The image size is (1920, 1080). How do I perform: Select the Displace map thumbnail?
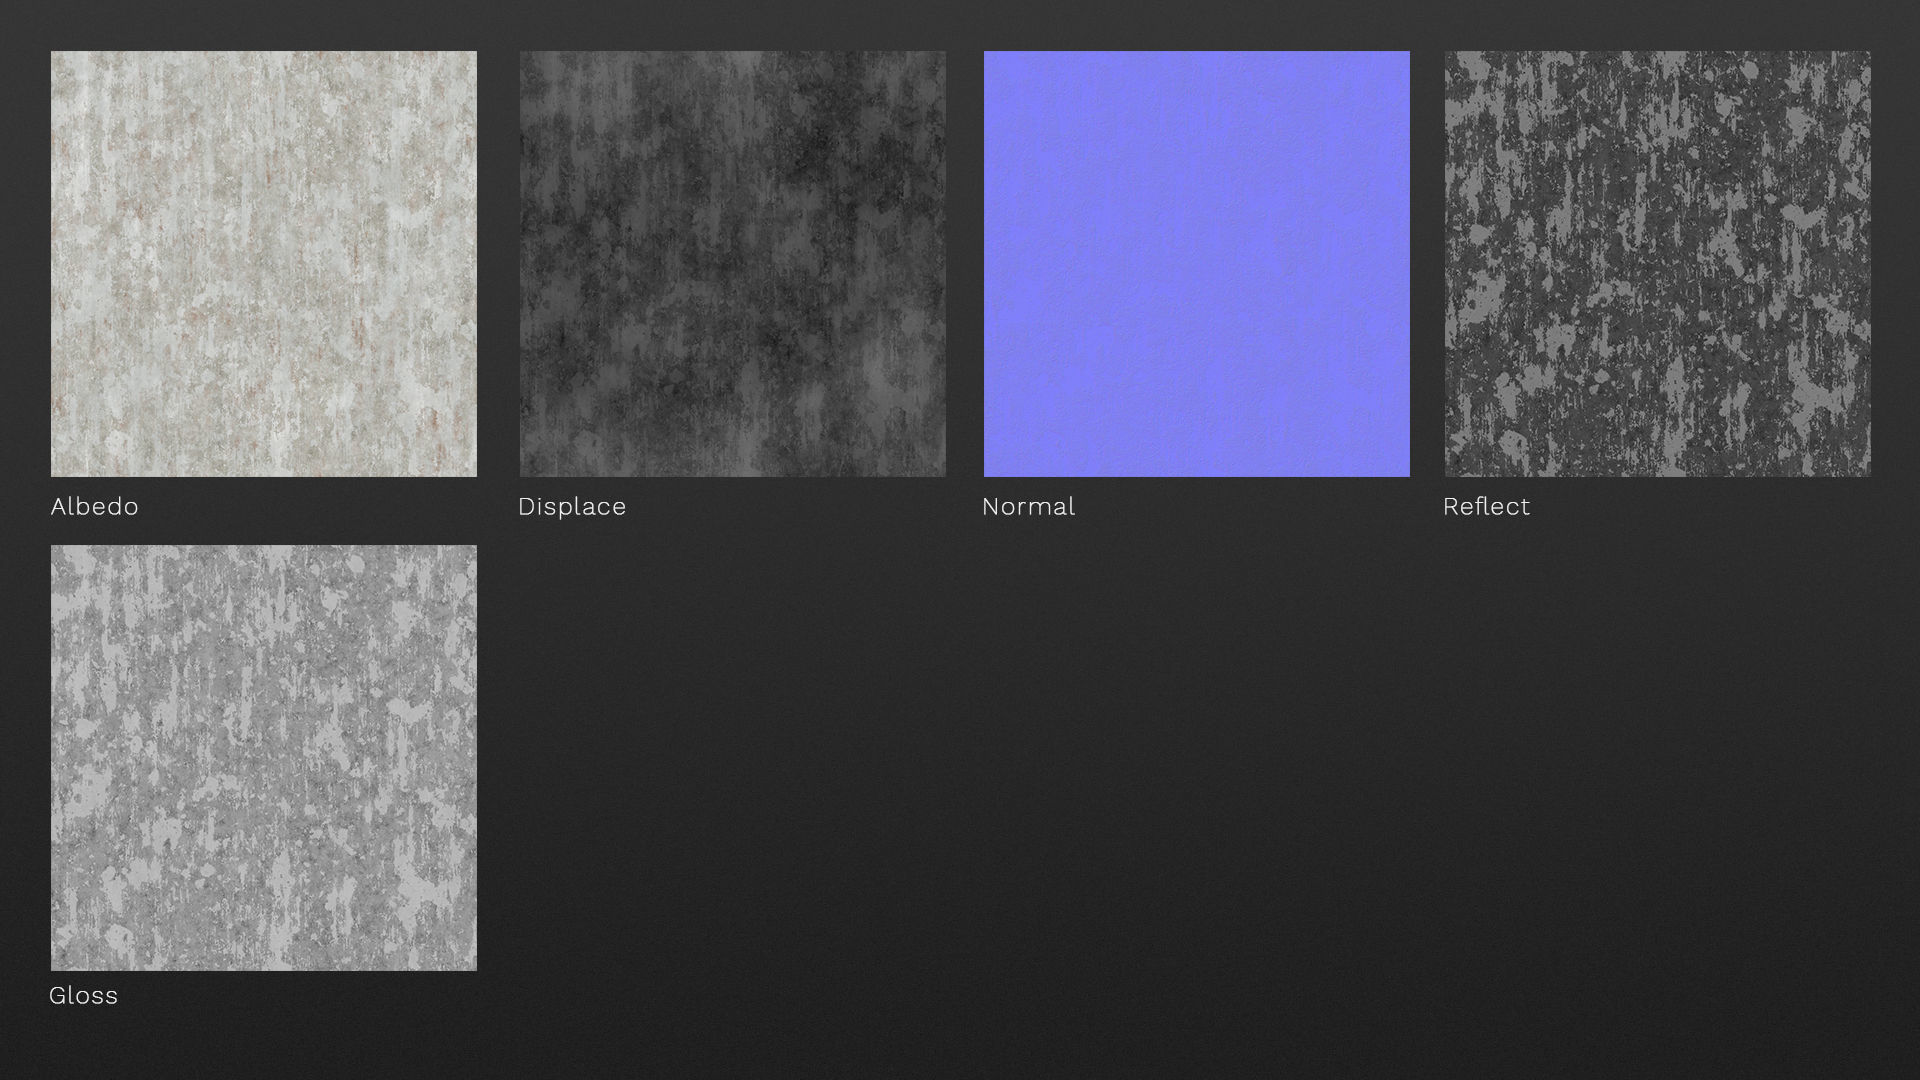(x=732, y=264)
